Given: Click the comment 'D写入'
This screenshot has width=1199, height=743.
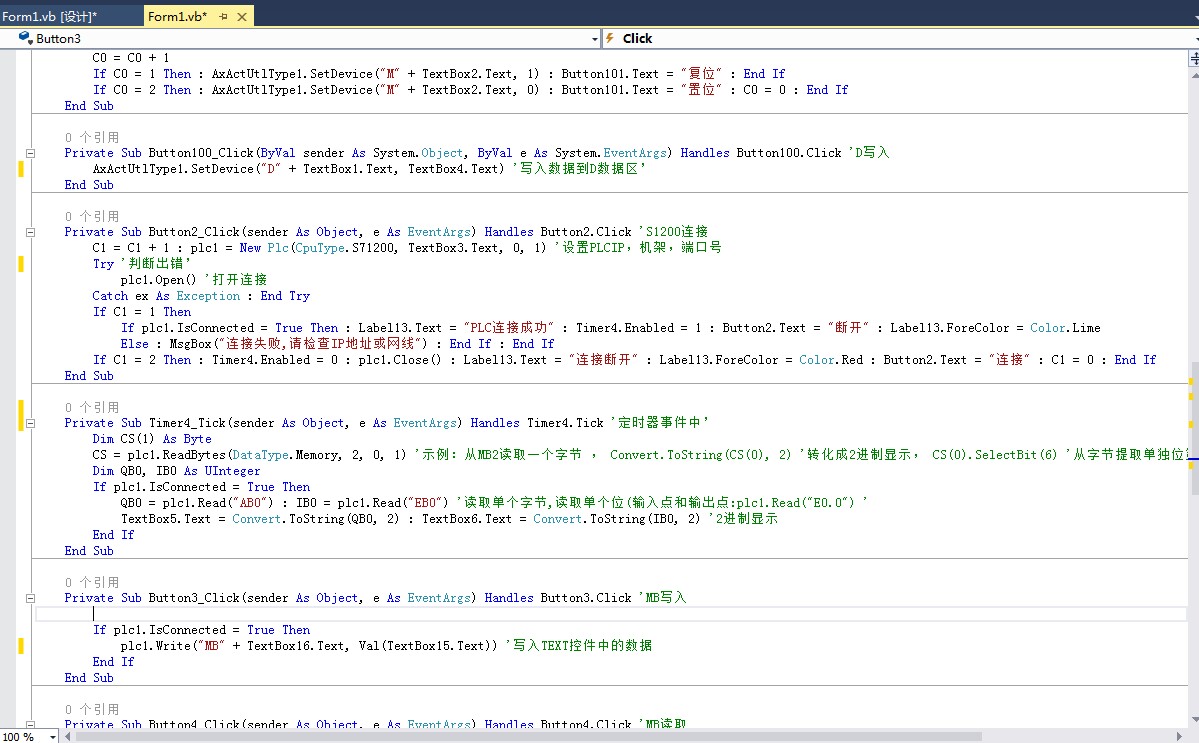Looking at the screenshot, I should tap(869, 153).
